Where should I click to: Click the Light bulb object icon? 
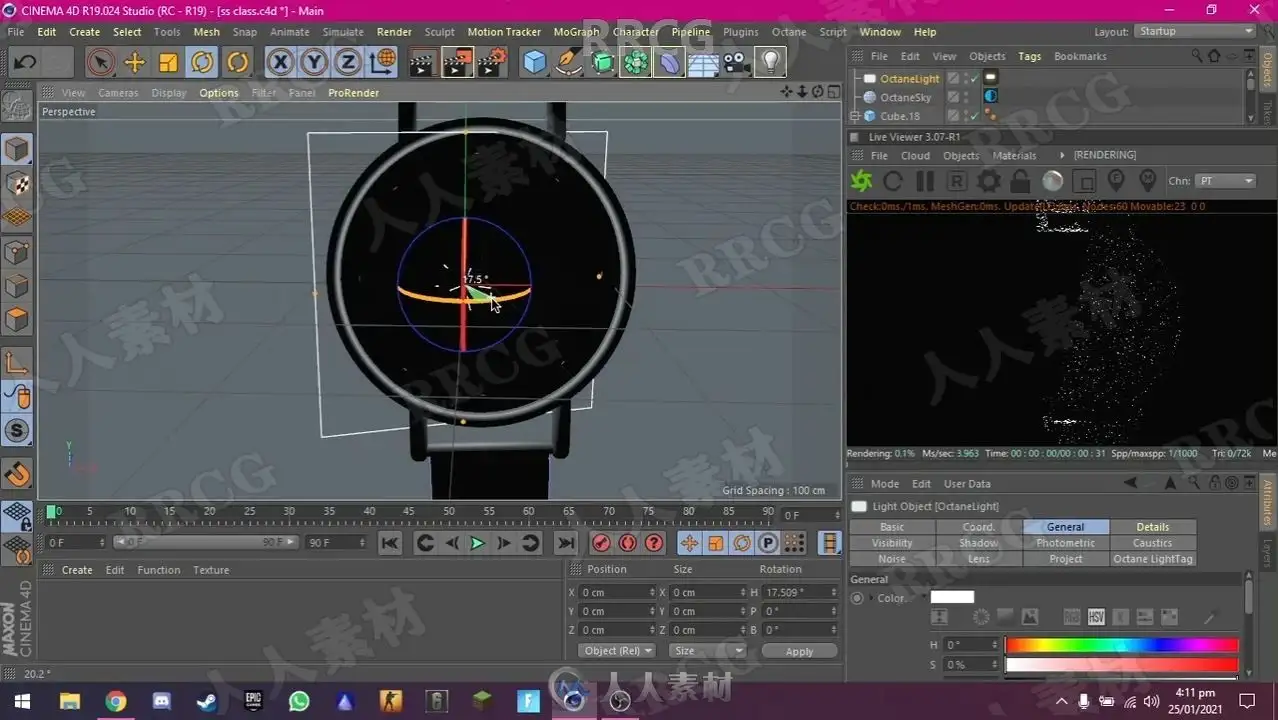click(x=769, y=63)
